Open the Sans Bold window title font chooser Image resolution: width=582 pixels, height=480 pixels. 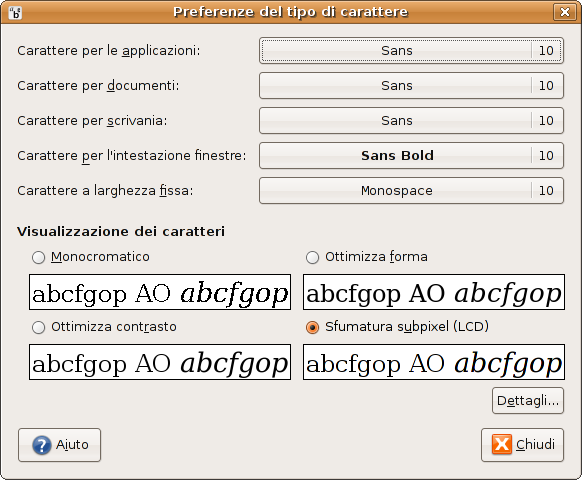tap(411, 156)
